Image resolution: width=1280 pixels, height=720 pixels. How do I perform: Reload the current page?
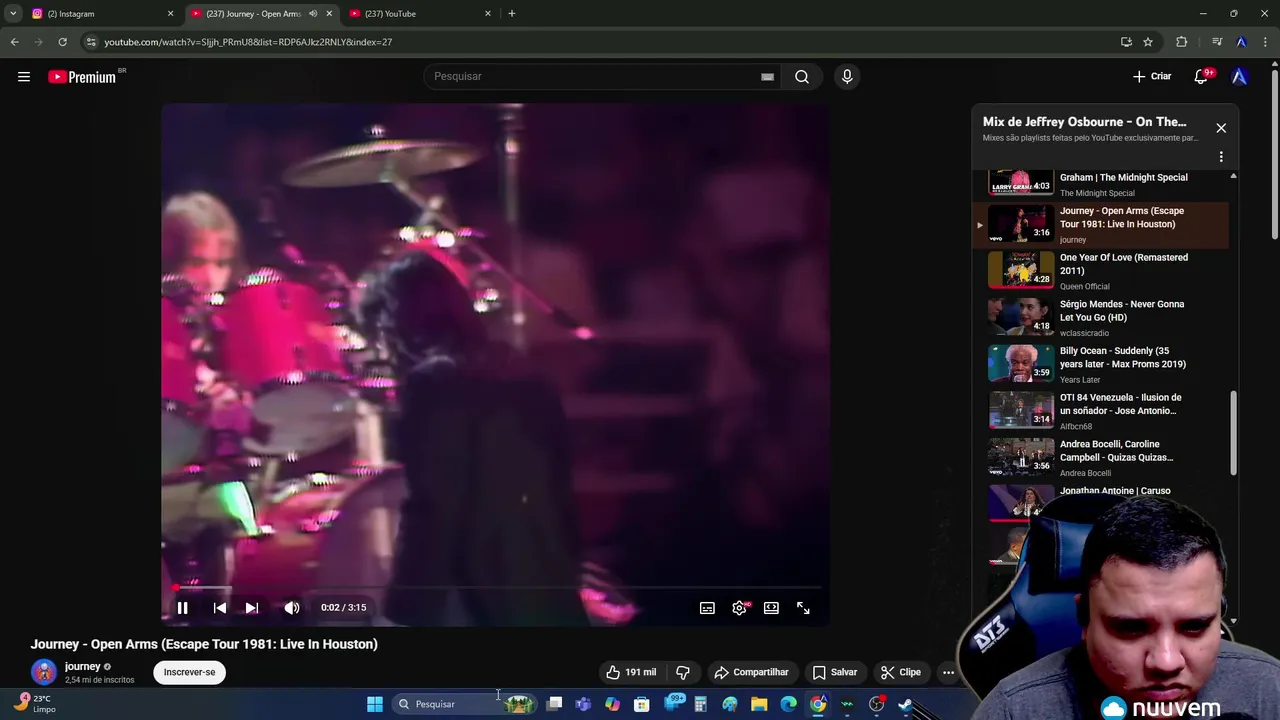[x=62, y=42]
